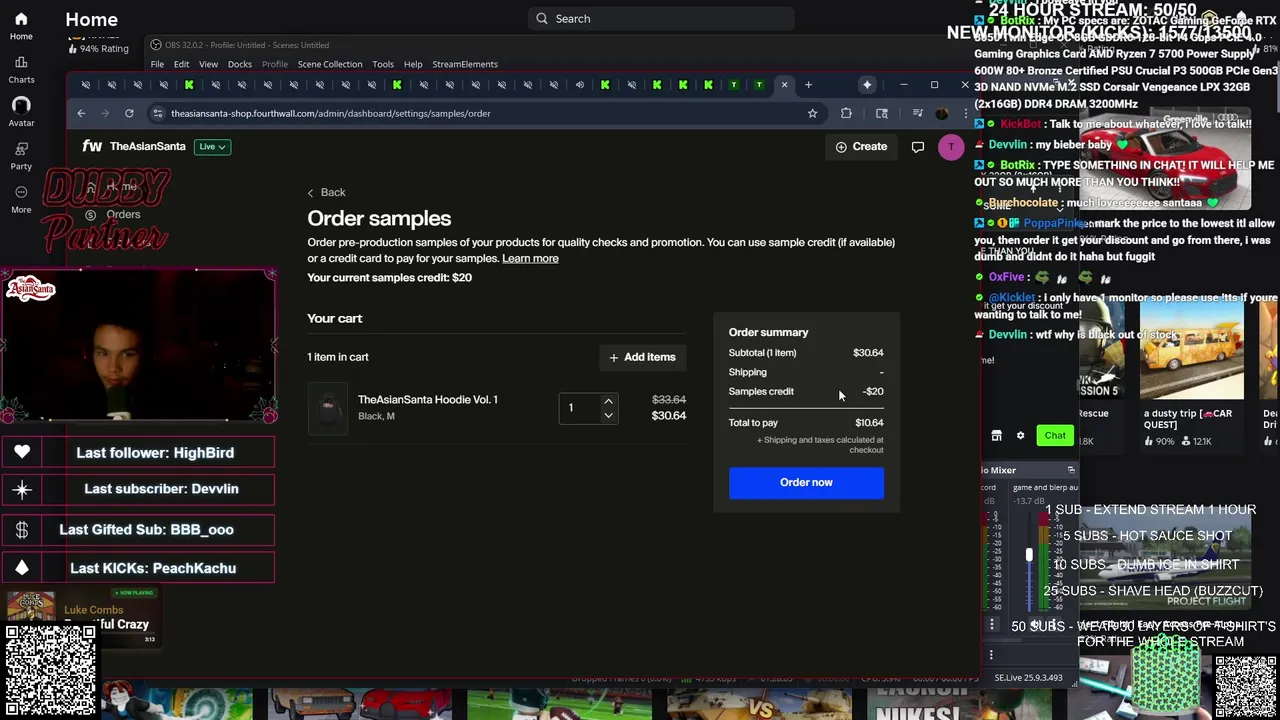Open the OBS Help menu
Image resolution: width=1280 pixels, height=720 pixels.
[413, 64]
